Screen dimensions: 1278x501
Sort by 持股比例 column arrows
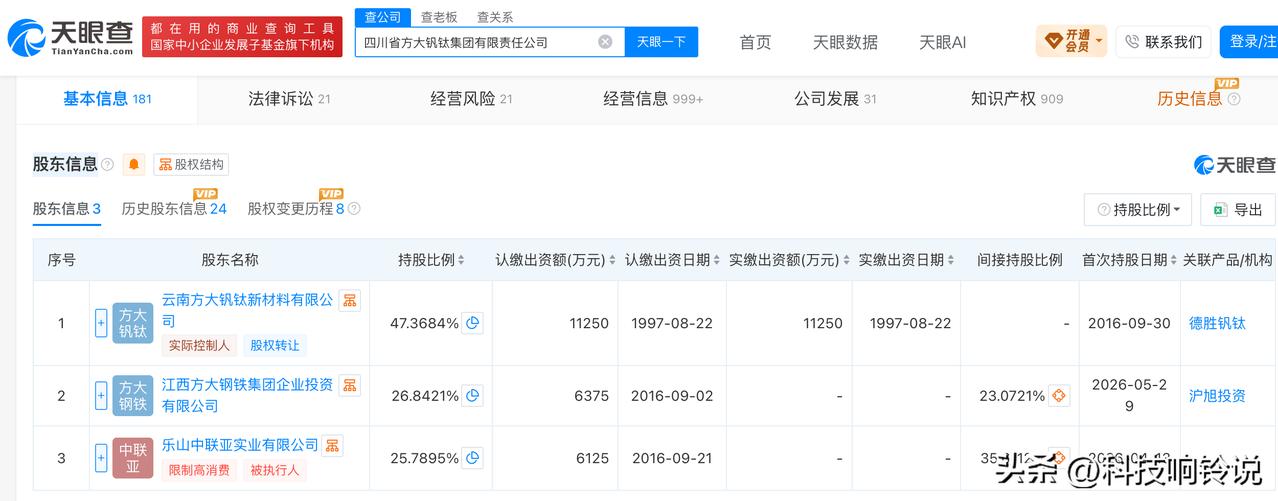pos(461,260)
